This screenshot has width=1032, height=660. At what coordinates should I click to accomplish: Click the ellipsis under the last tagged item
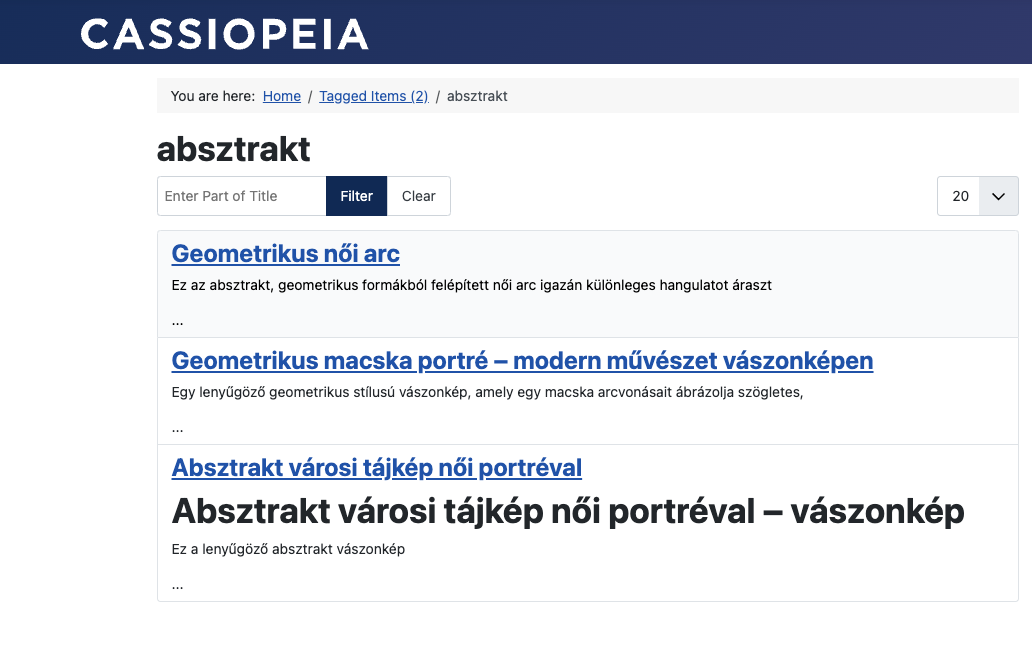[x=177, y=584]
